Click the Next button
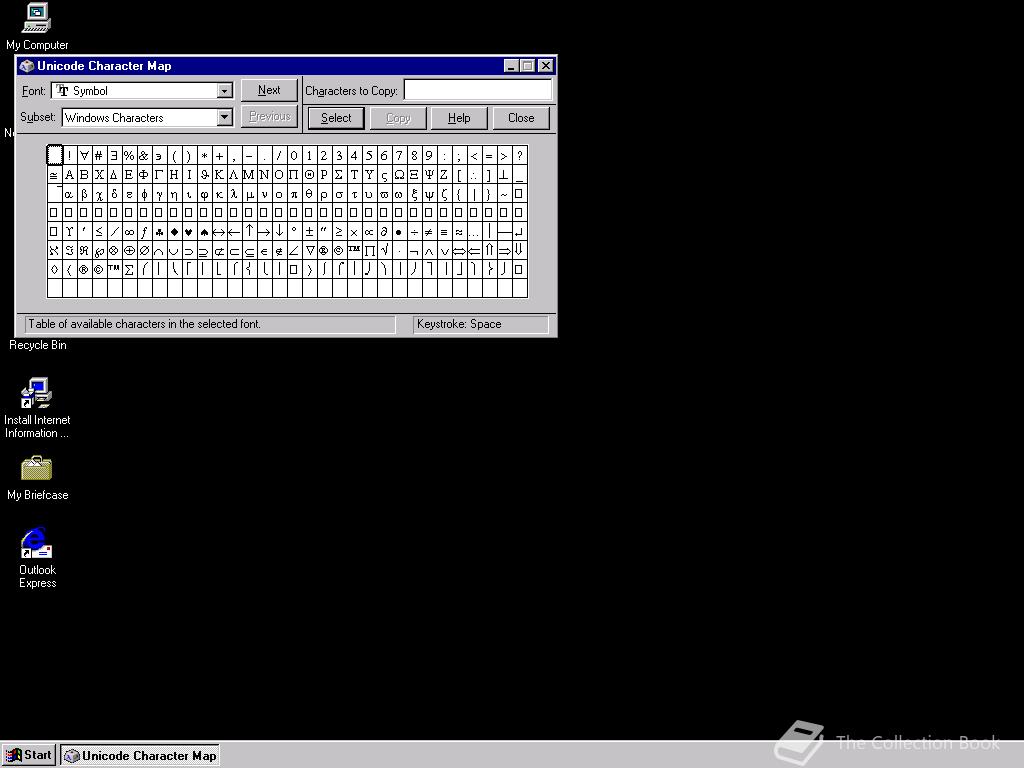 click(268, 89)
